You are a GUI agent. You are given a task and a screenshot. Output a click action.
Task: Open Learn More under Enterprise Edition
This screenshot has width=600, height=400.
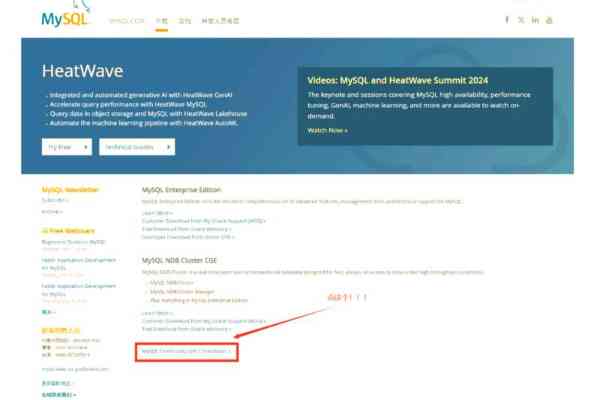pos(157,213)
